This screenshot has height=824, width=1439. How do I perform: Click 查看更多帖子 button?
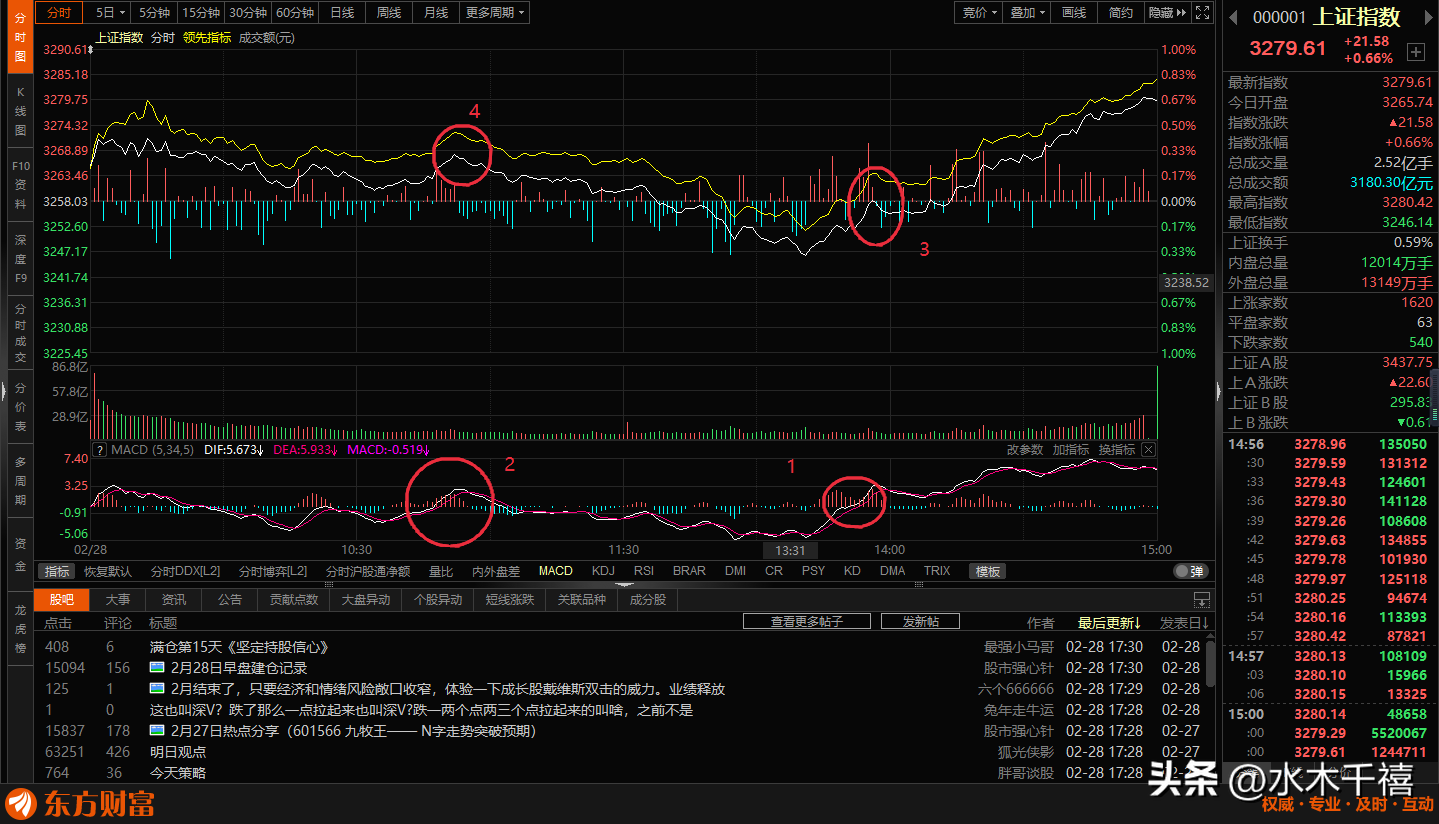point(807,621)
